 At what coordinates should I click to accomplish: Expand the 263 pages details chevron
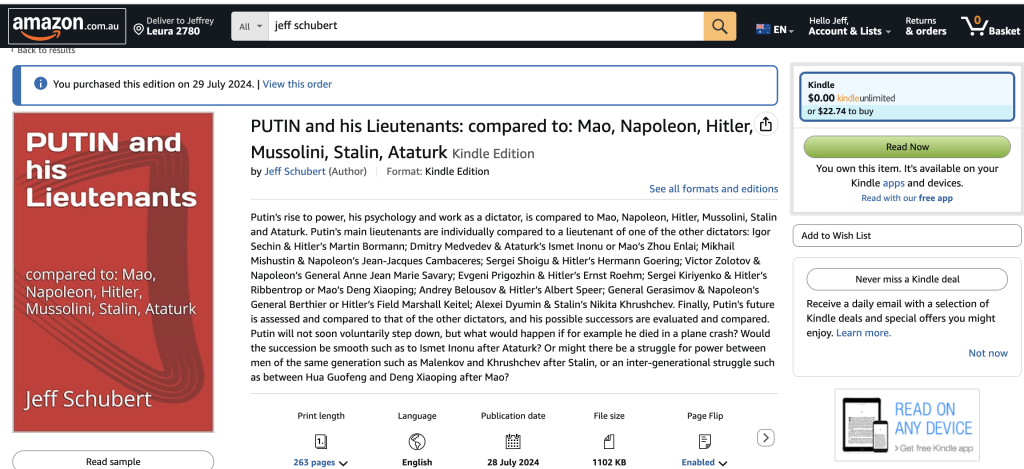344,463
